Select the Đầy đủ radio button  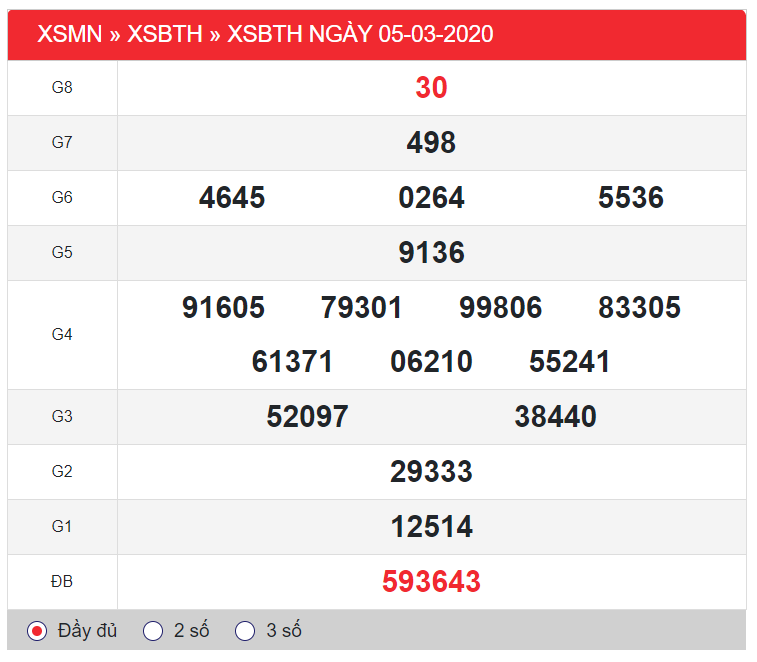[x=37, y=631]
